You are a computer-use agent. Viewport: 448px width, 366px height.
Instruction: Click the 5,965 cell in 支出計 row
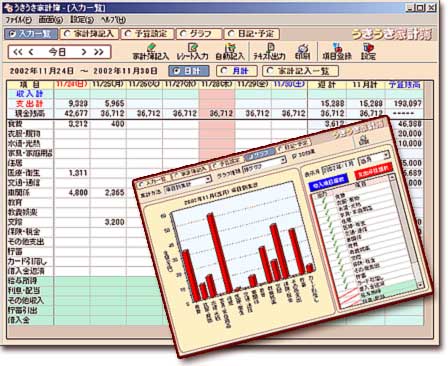pos(108,104)
